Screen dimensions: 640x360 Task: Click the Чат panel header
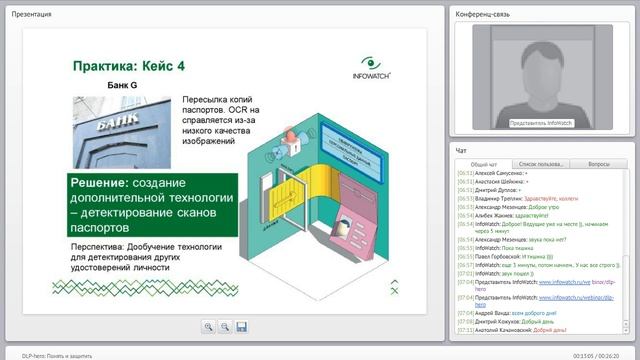(x=461, y=151)
